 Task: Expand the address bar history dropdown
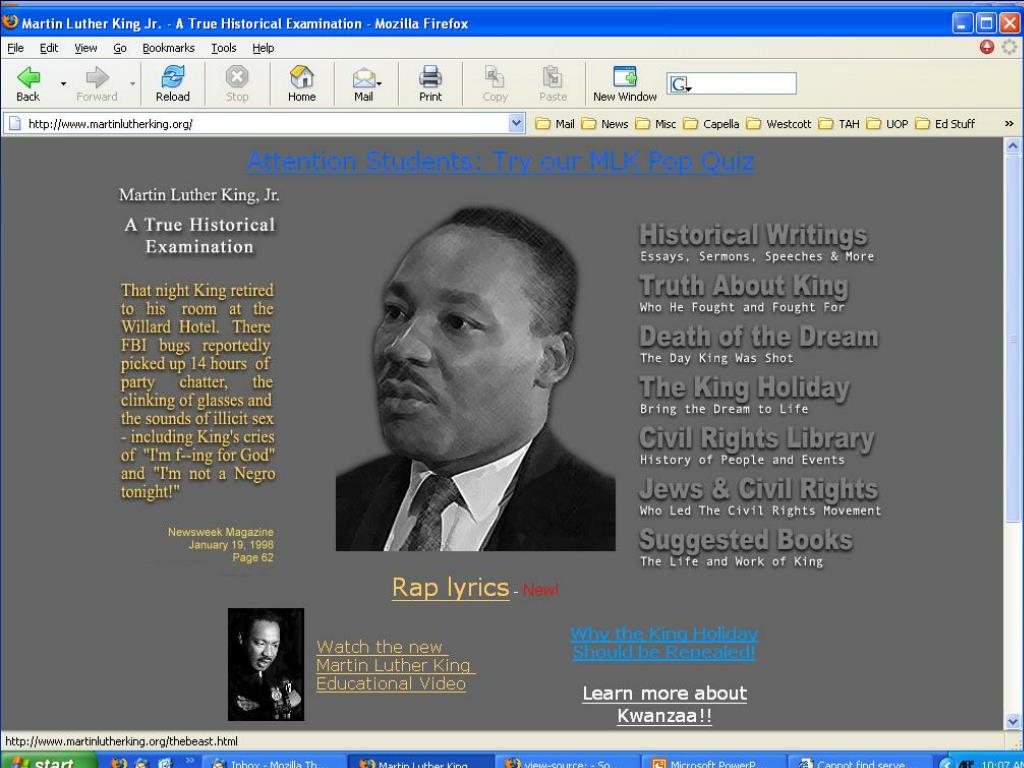[517, 123]
